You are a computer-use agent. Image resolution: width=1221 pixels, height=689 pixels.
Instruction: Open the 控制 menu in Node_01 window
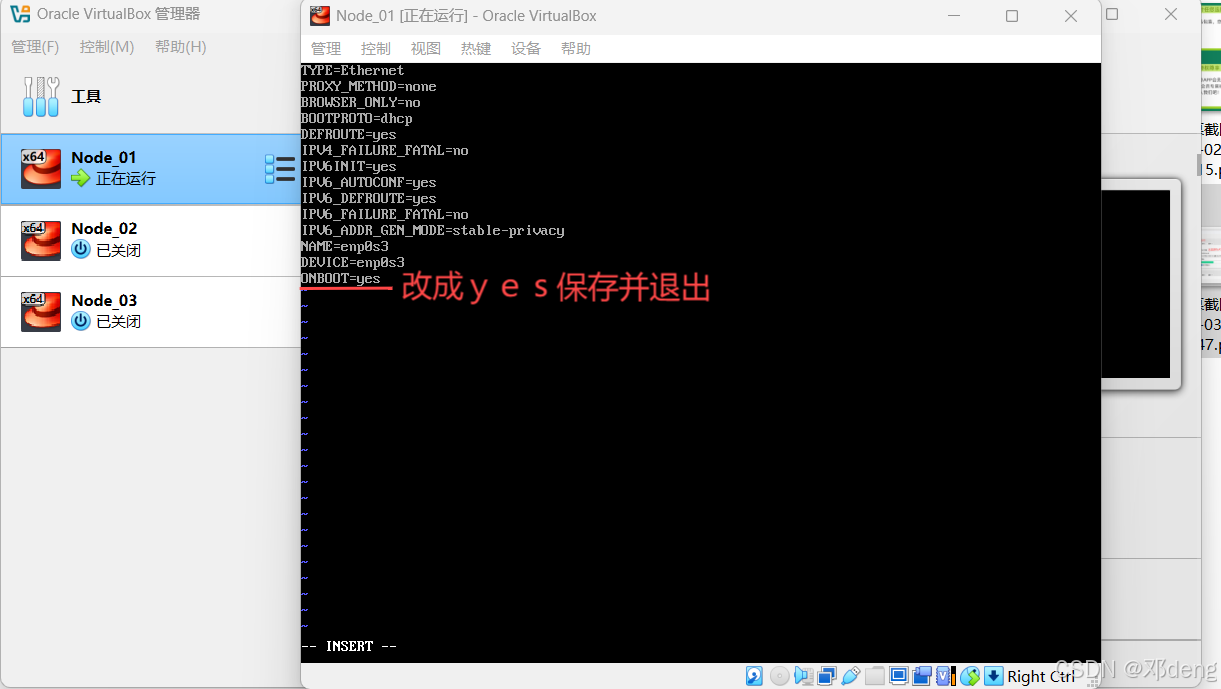click(376, 48)
